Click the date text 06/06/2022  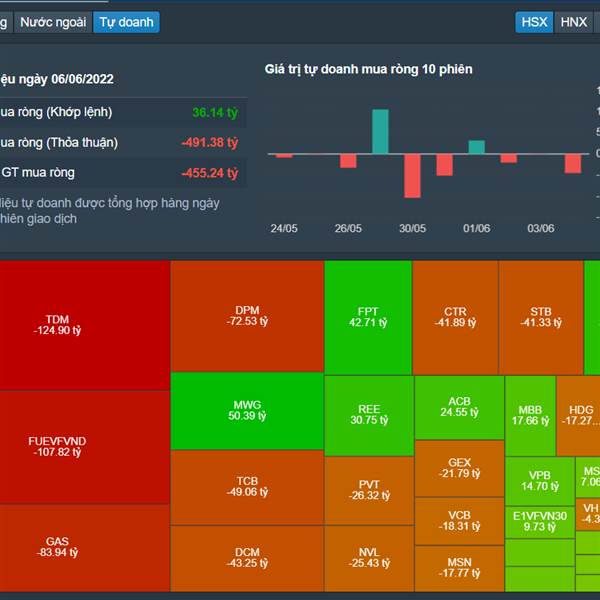[x=82, y=79]
